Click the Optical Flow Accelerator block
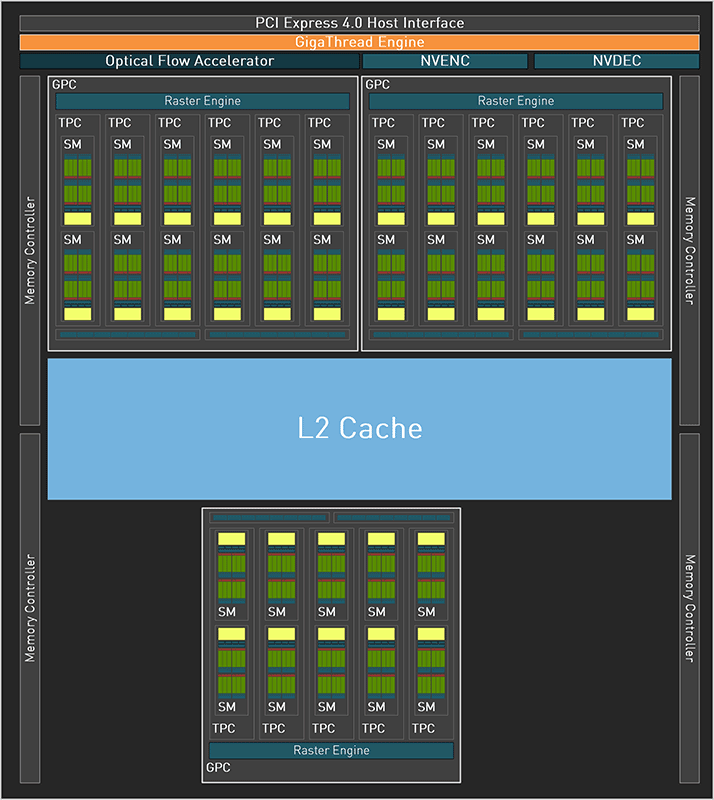The height and width of the screenshot is (800, 714). pos(189,61)
